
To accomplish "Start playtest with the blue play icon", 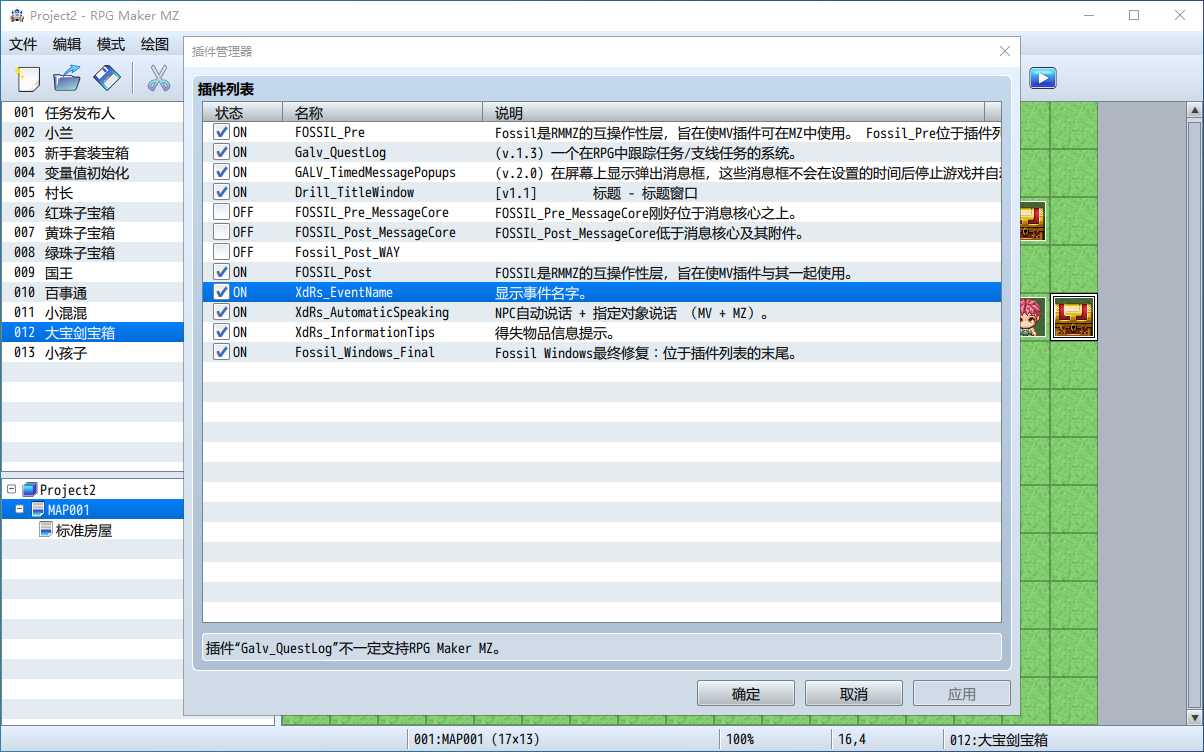I will tap(1043, 77).
